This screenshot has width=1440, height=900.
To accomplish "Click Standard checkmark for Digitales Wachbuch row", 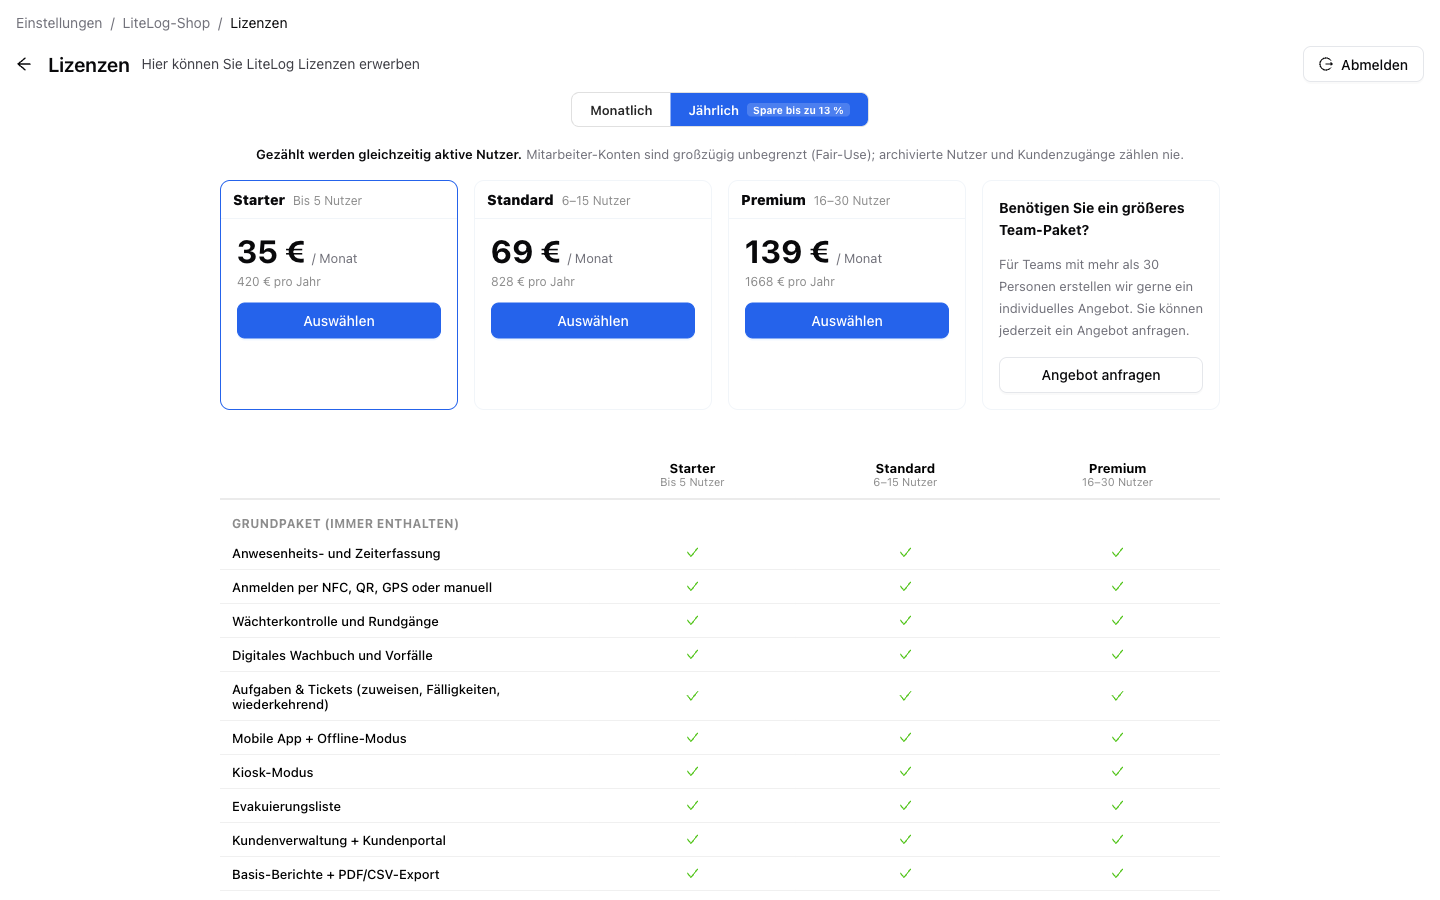I will [x=905, y=654].
